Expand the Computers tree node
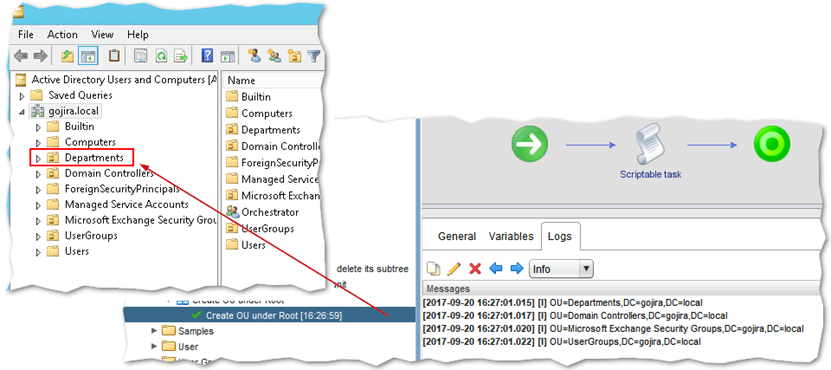This screenshot has height=370, width=831. [x=38, y=143]
